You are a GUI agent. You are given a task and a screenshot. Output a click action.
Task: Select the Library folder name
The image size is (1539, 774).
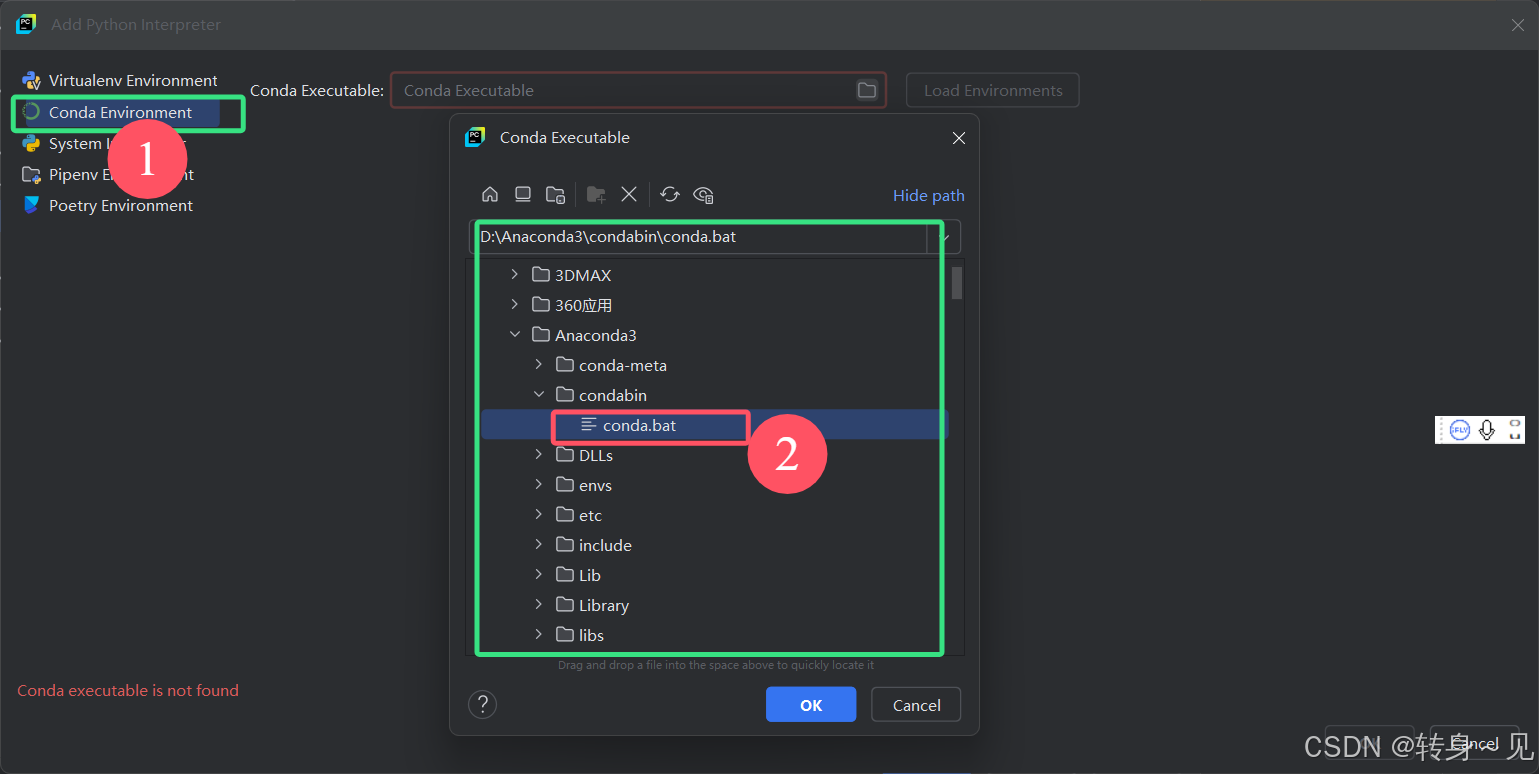604,605
